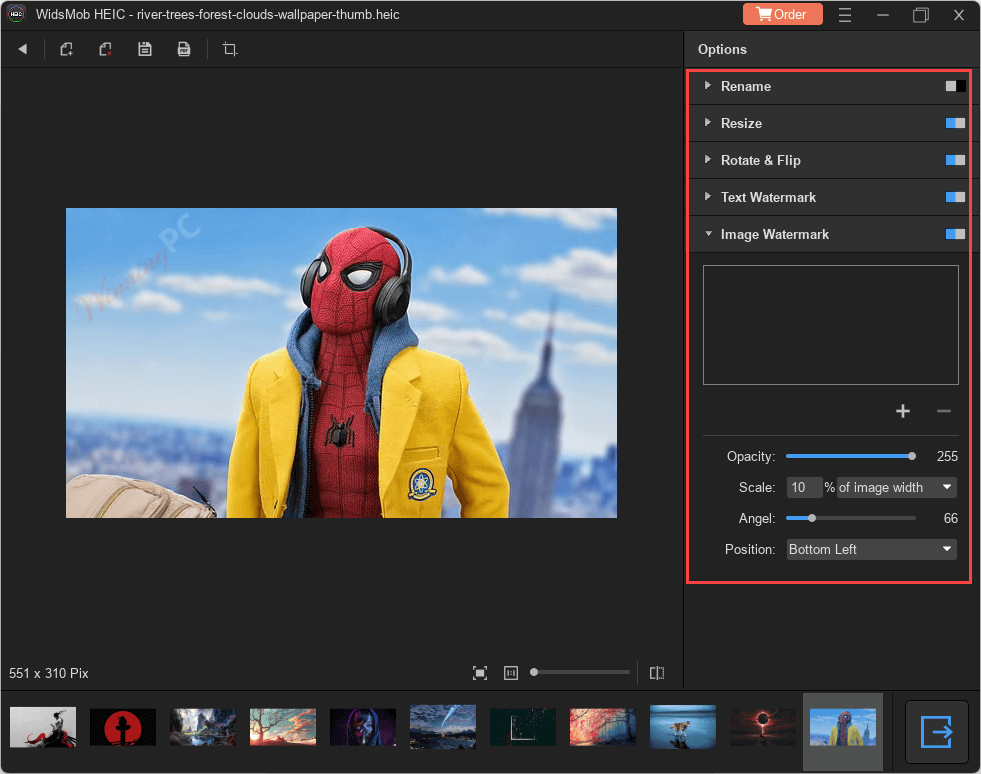Add a new HEIC file to the list
The height and width of the screenshot is (774, 981).
[x=66, y=49]
